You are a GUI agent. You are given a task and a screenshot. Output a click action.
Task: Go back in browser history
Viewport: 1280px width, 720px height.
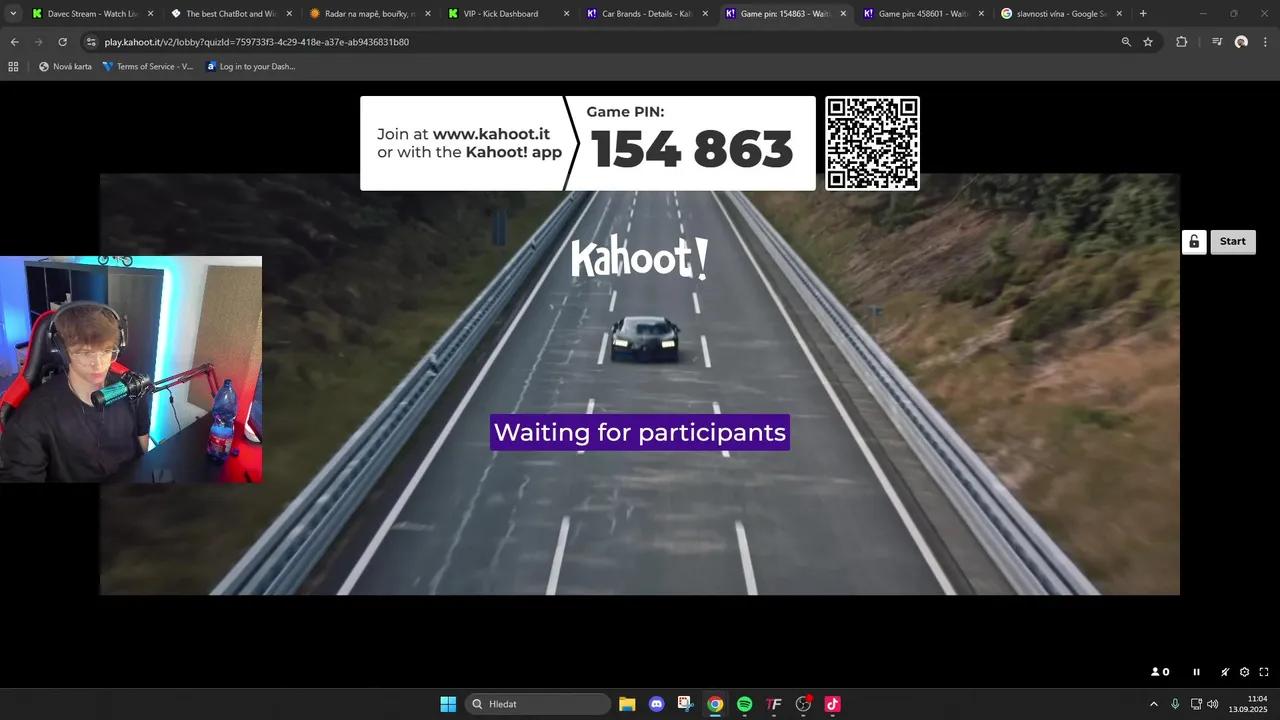pyautogui.click(x=14, y=42)
